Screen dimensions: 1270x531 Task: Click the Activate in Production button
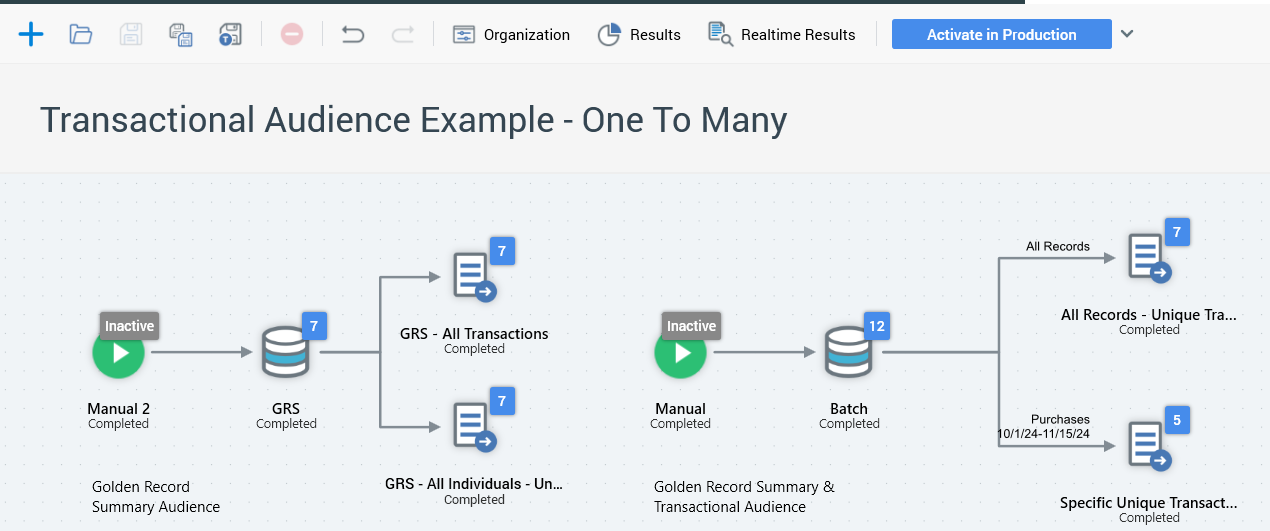[x=1001, y=34]
